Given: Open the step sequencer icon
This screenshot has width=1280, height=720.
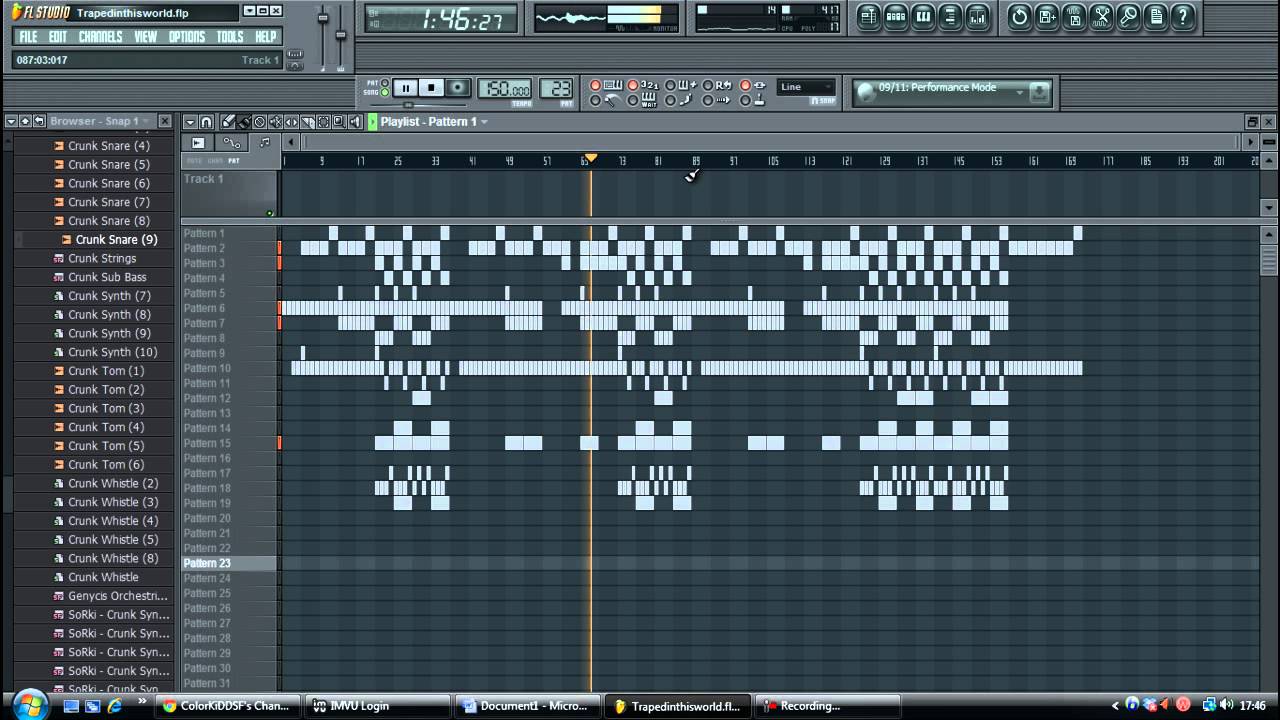Looking at the screenshot, I should (896, 17).
